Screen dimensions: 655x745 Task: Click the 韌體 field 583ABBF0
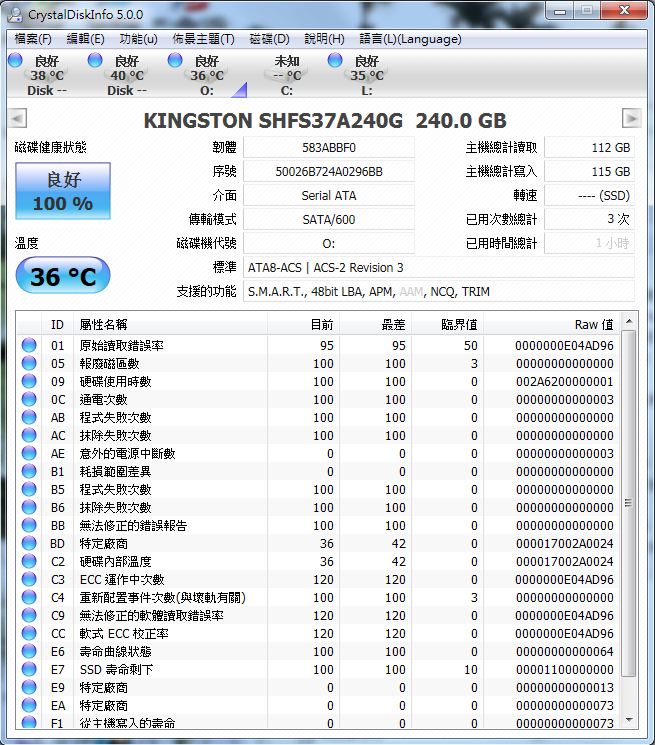[x=329, y=148]
